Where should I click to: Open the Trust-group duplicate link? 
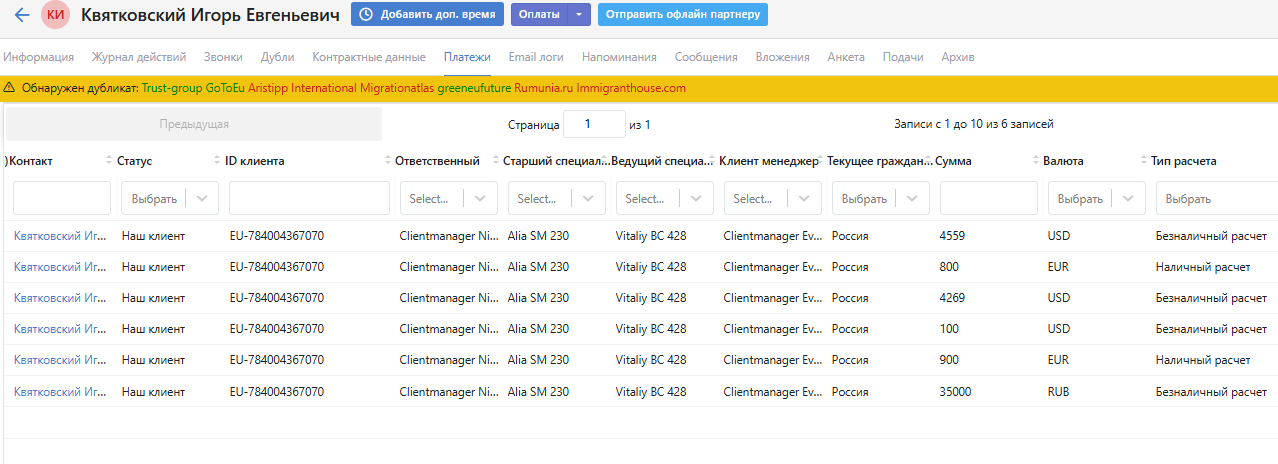pos(172,88)
